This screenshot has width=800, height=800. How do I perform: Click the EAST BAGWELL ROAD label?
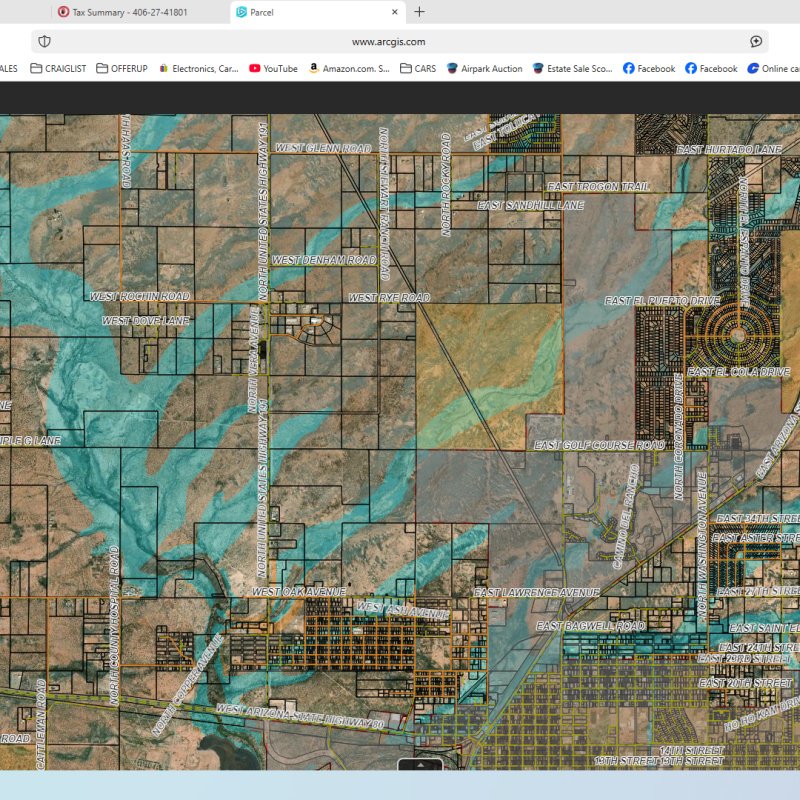pos(591,626)
